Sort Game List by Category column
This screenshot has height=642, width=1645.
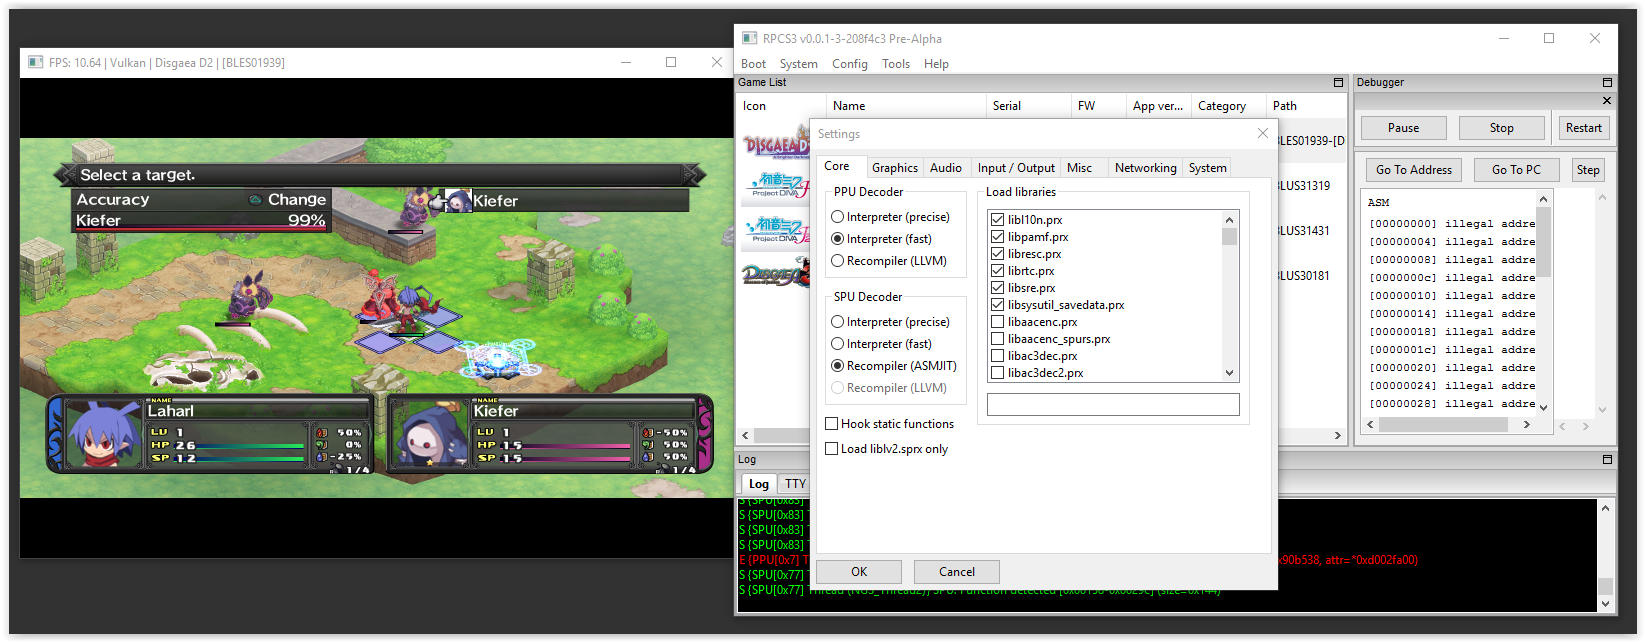[x=1229, y=106]
